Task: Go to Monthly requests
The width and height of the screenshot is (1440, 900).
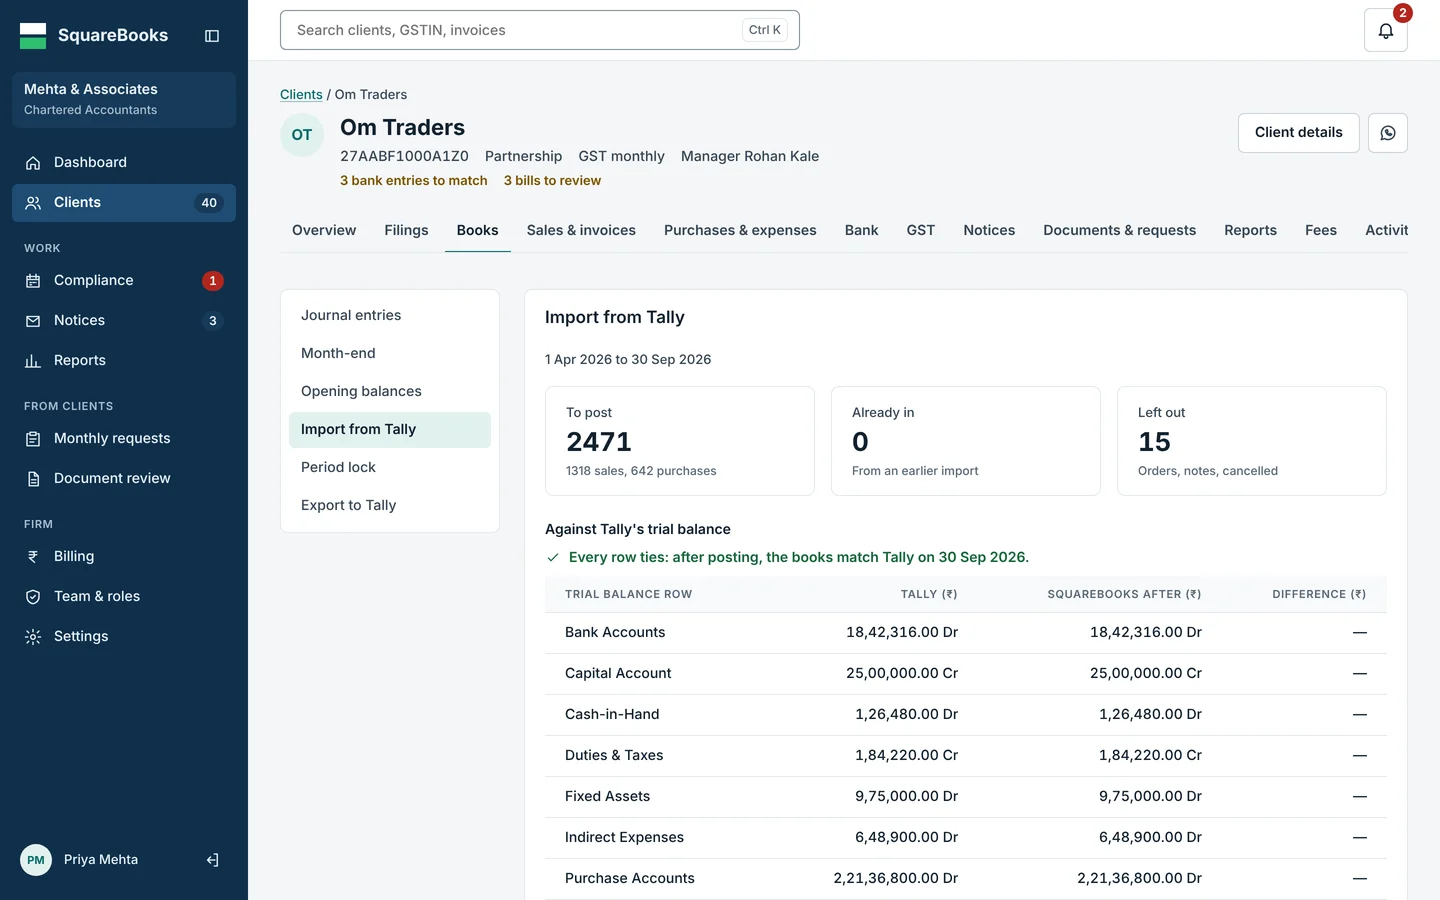Action: coord(124,438)
